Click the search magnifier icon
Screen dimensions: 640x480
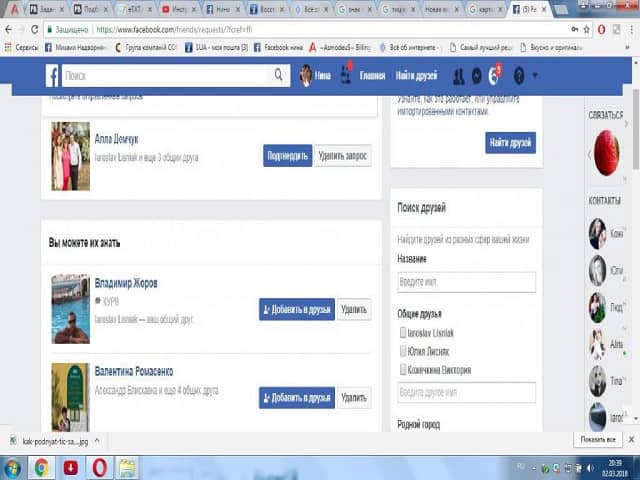278,75
